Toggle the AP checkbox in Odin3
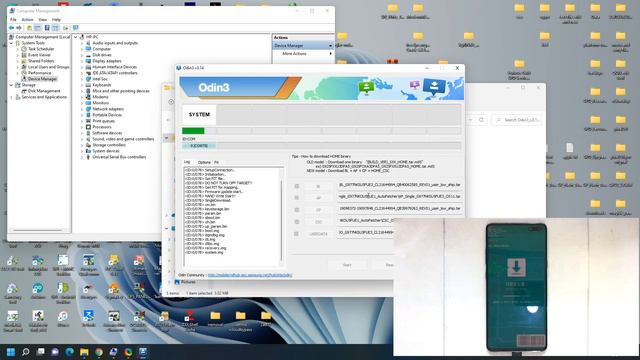Image resolution: width=640 pixels, height=360 pixels. point(297,198)
